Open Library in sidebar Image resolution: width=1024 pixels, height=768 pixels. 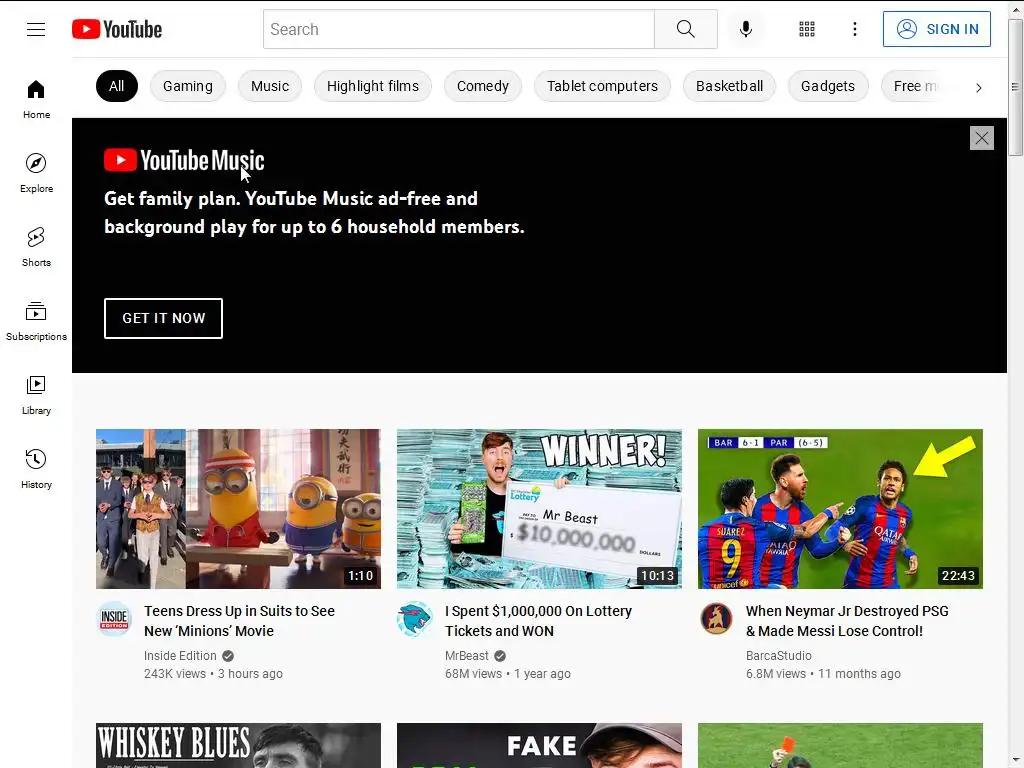36,395
